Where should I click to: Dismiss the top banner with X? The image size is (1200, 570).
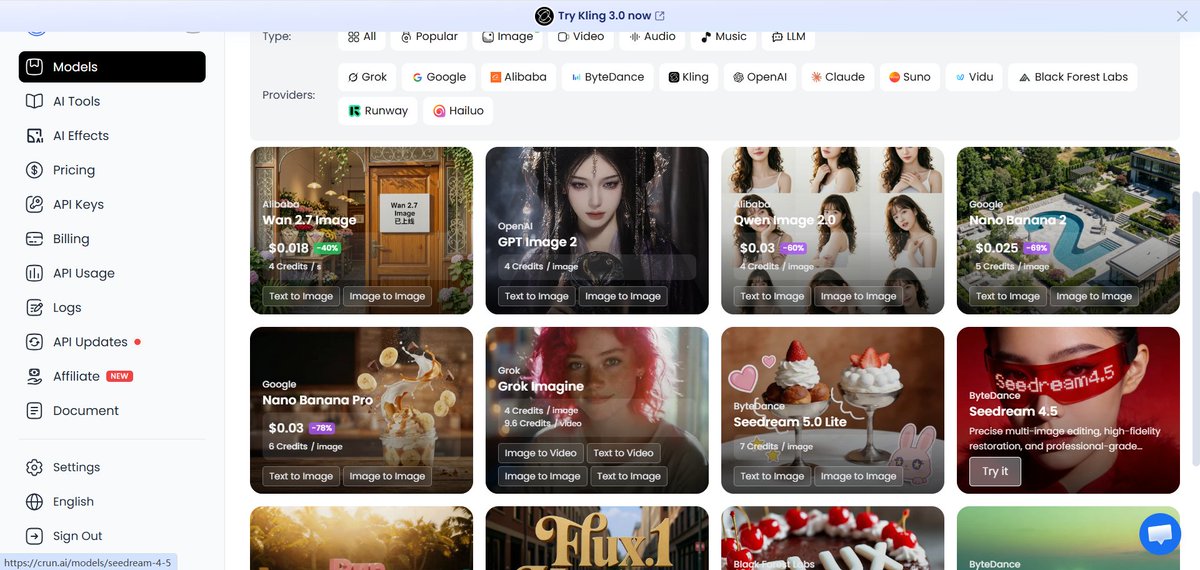1182,16
